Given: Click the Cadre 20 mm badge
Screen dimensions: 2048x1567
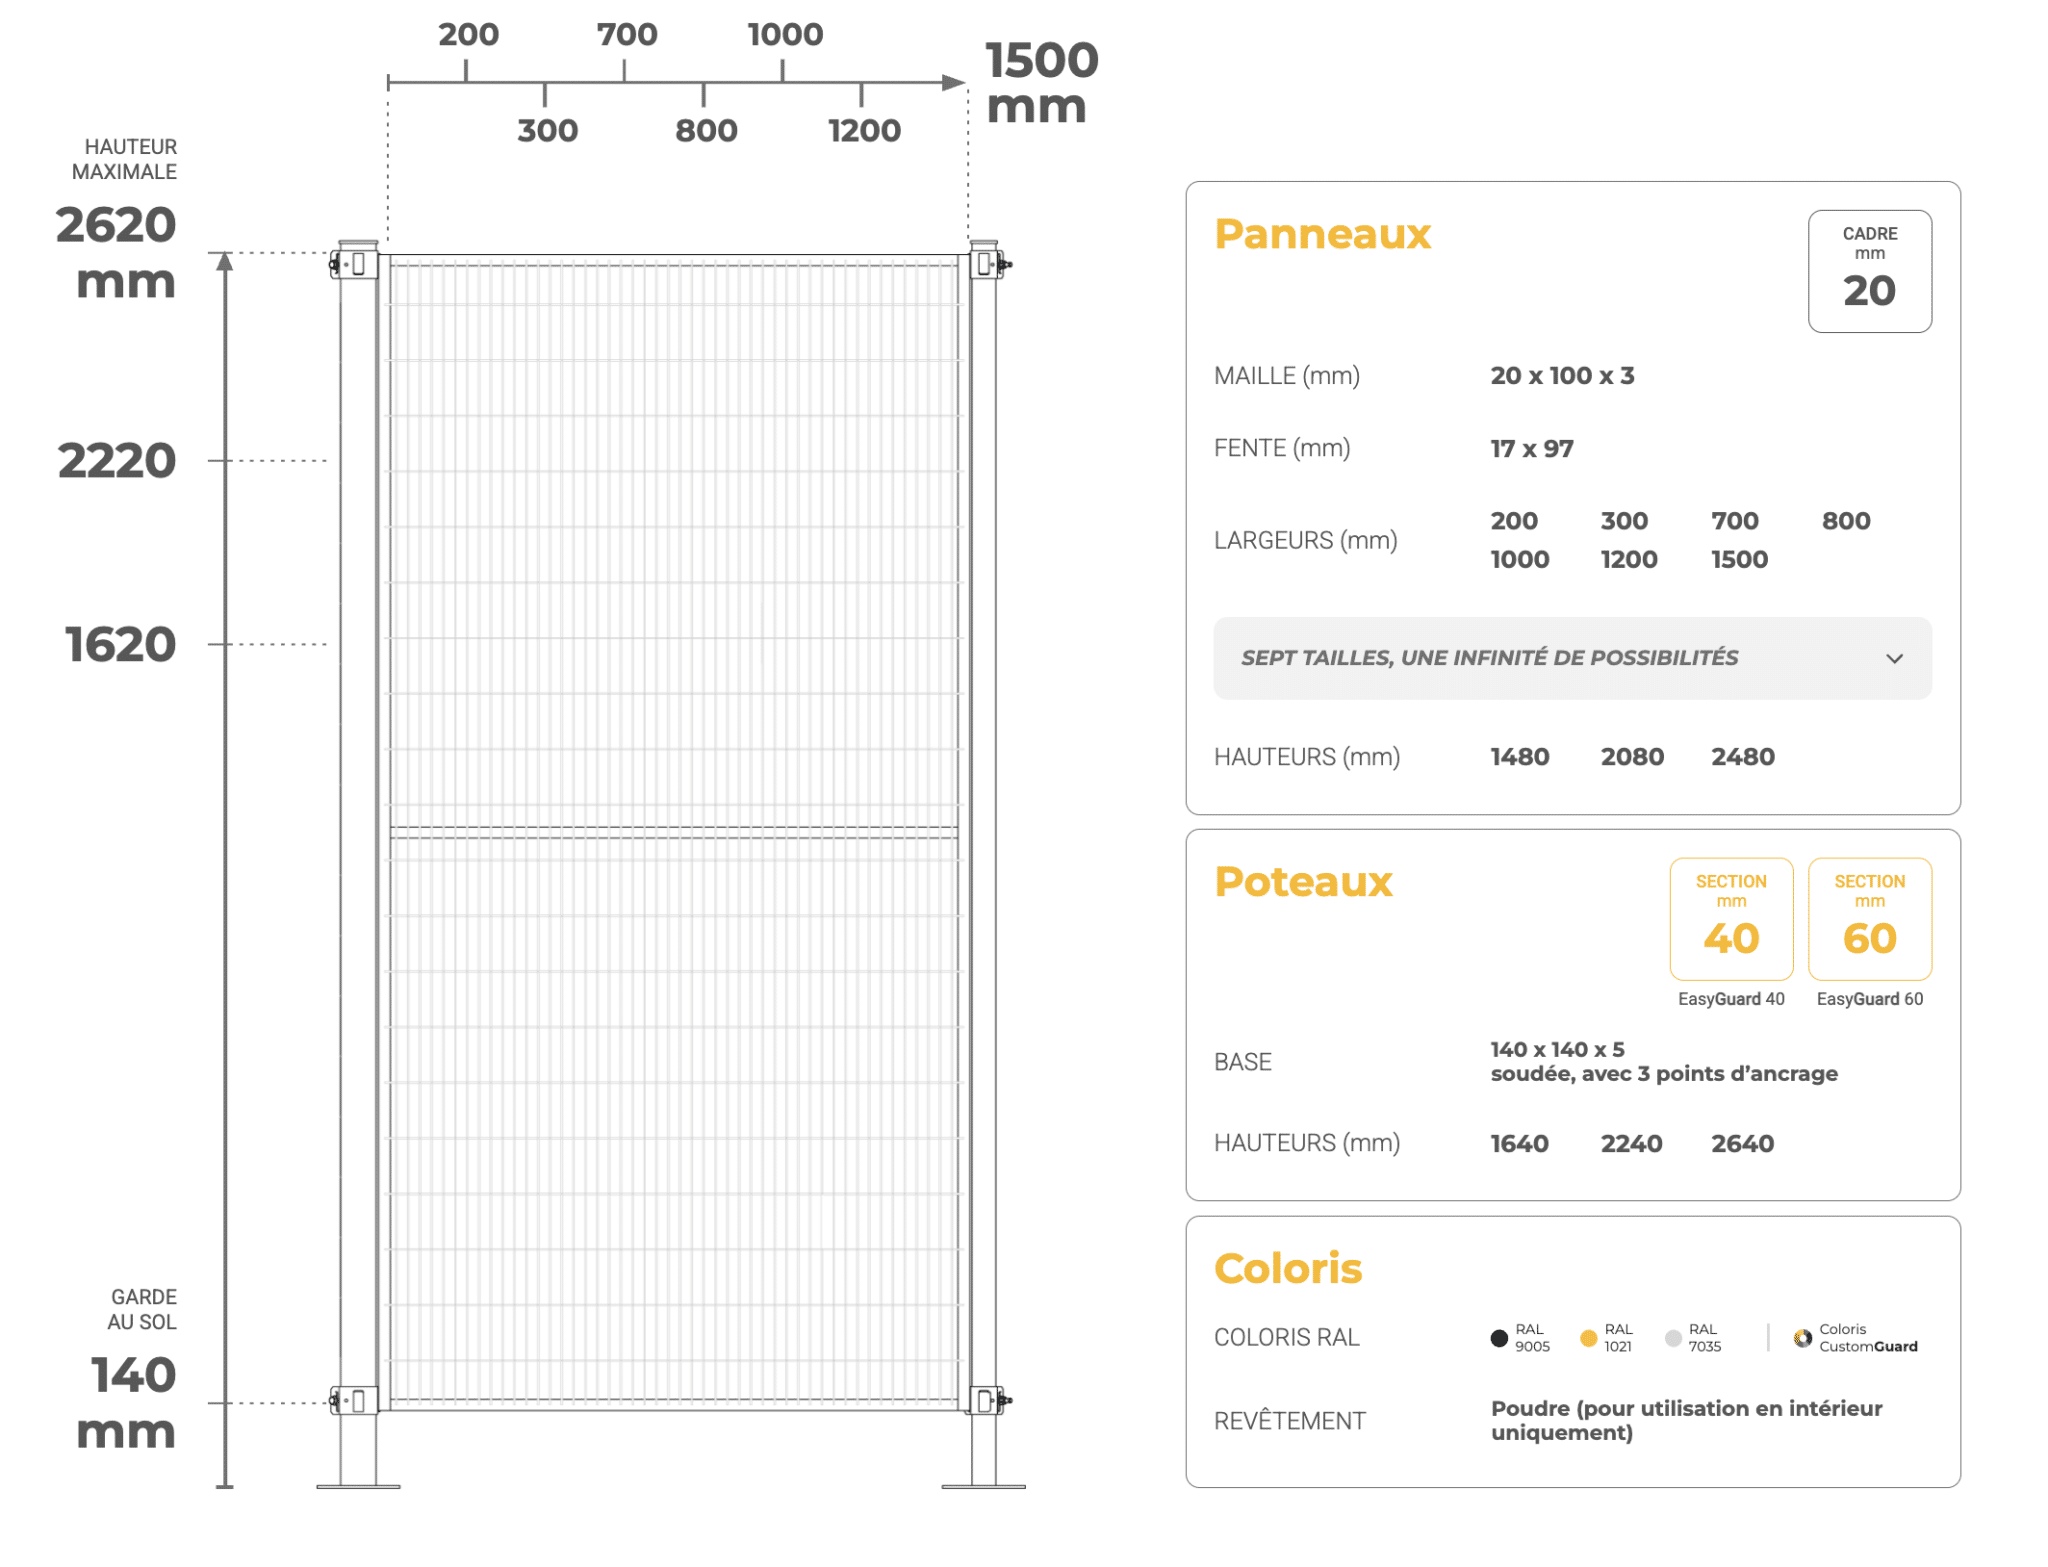Looking at the screenshot, I should [1868, 271].
